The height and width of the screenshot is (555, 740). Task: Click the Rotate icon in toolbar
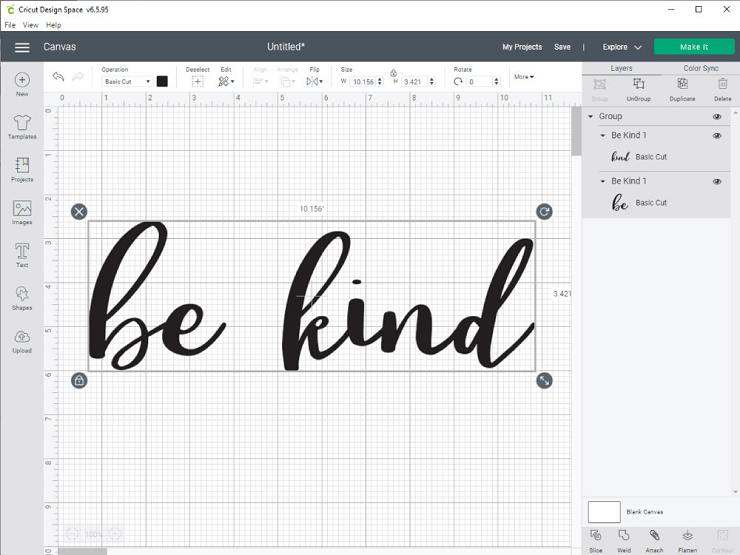(x=458, y=82)
